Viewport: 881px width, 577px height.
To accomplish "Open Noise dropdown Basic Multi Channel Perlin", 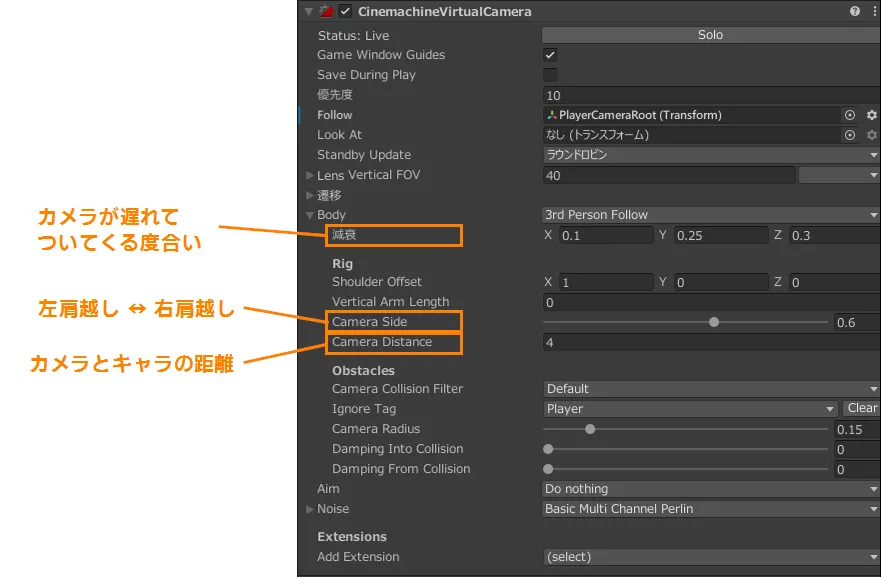I will pyautogui.click(x=711, y=509).
